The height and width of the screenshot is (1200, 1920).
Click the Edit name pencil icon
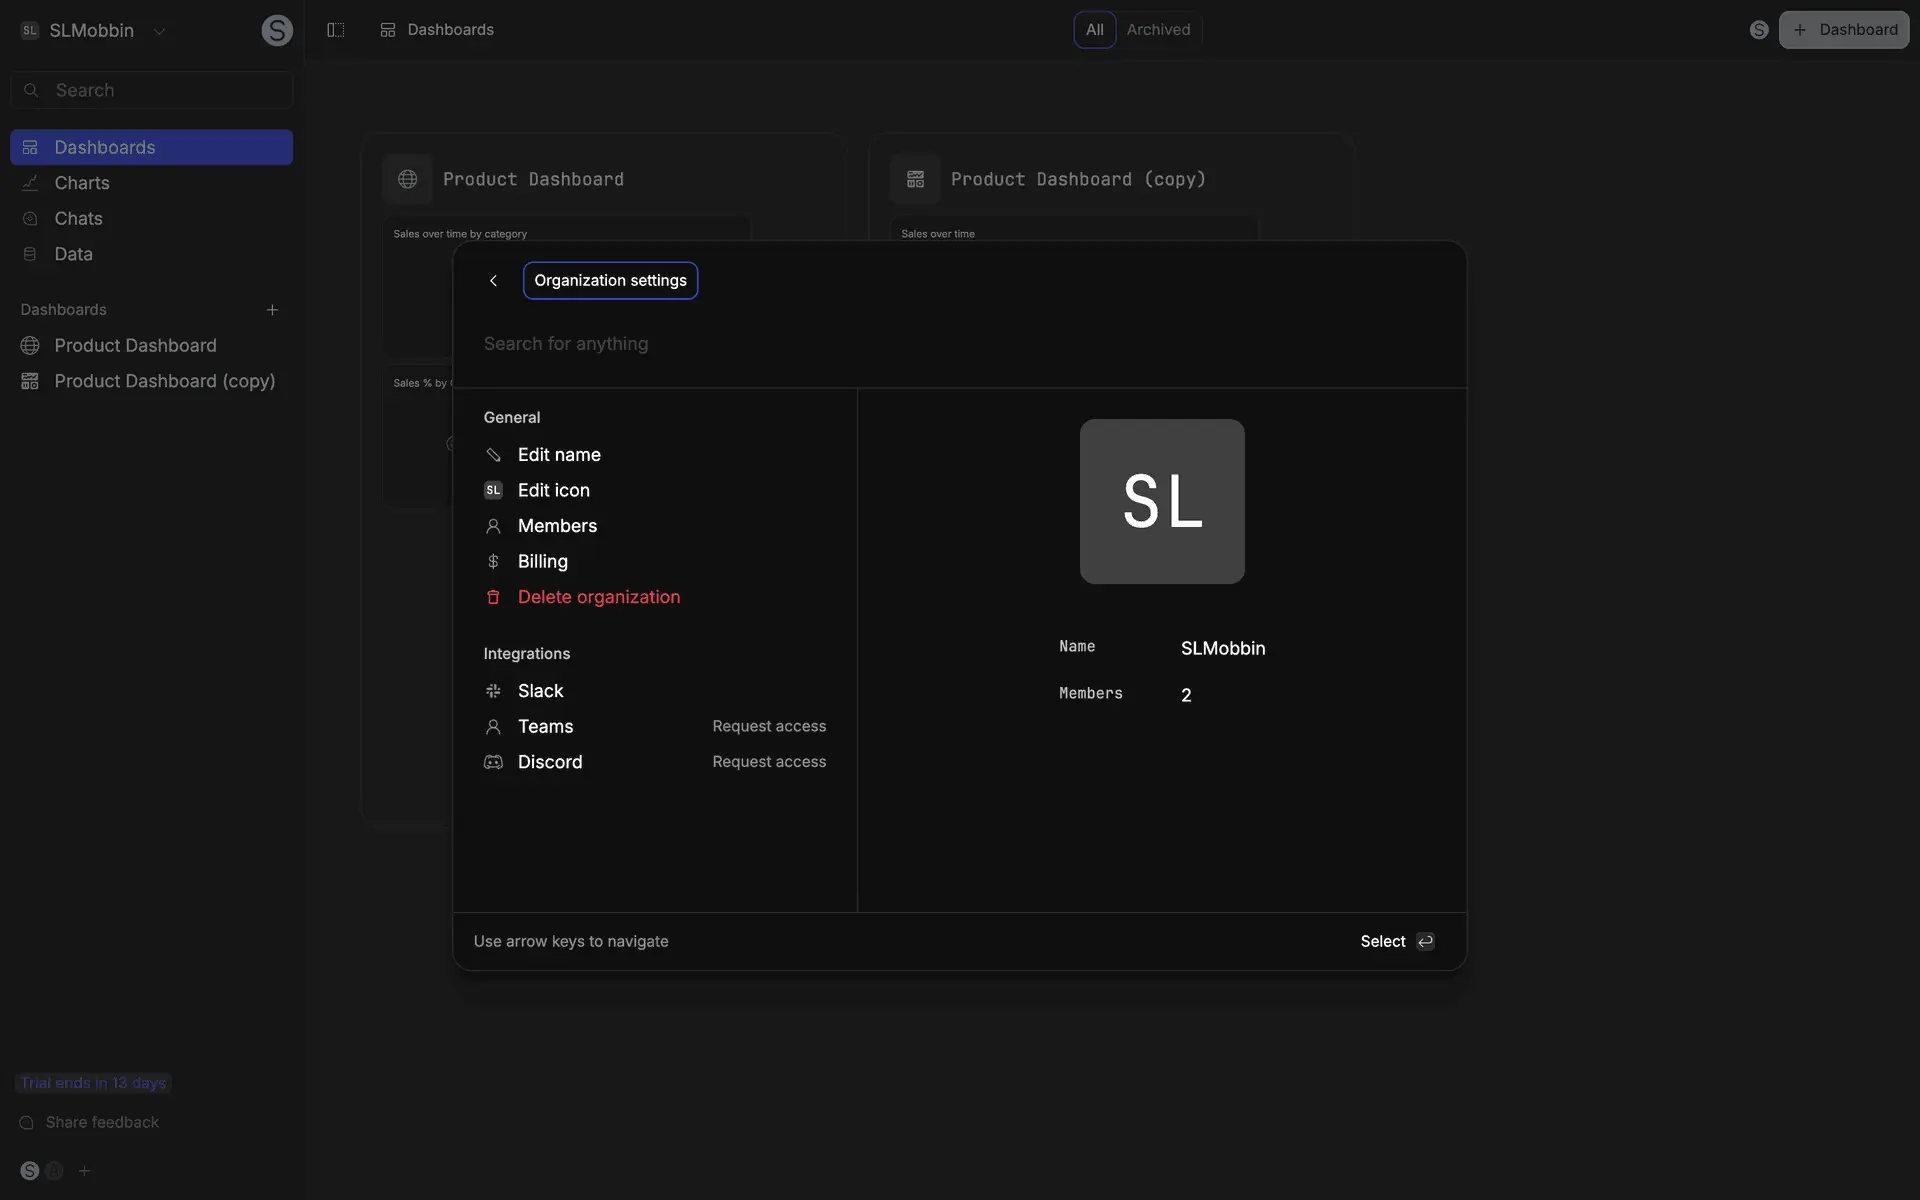[x=493, y=455]
